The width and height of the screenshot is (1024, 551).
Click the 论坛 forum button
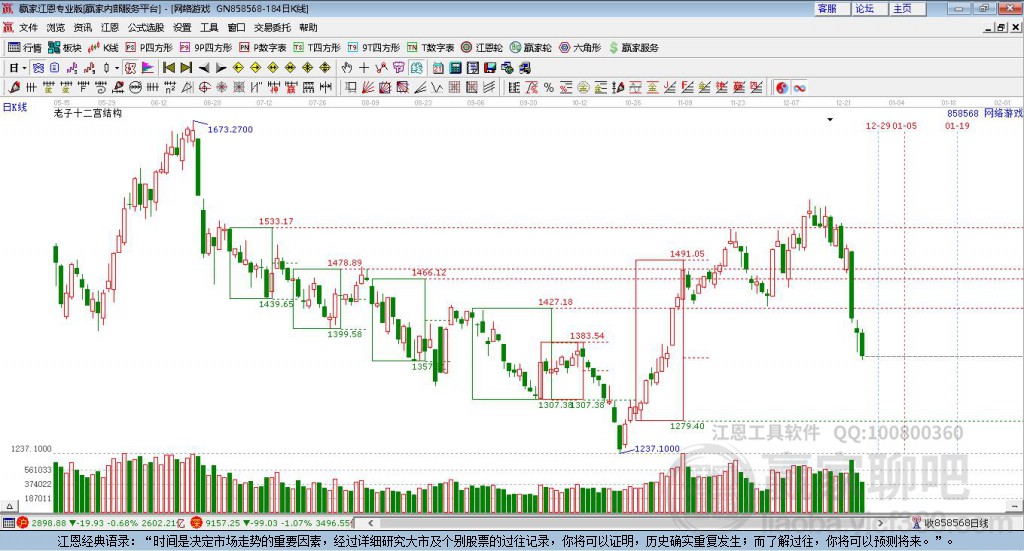coord(869,8)
